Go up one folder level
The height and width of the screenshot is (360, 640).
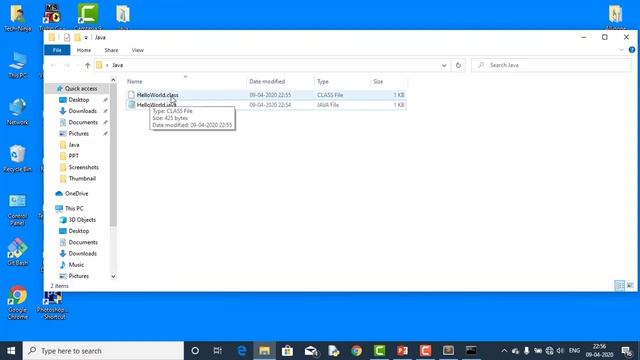pyautogui.click(x=87, y=65)
